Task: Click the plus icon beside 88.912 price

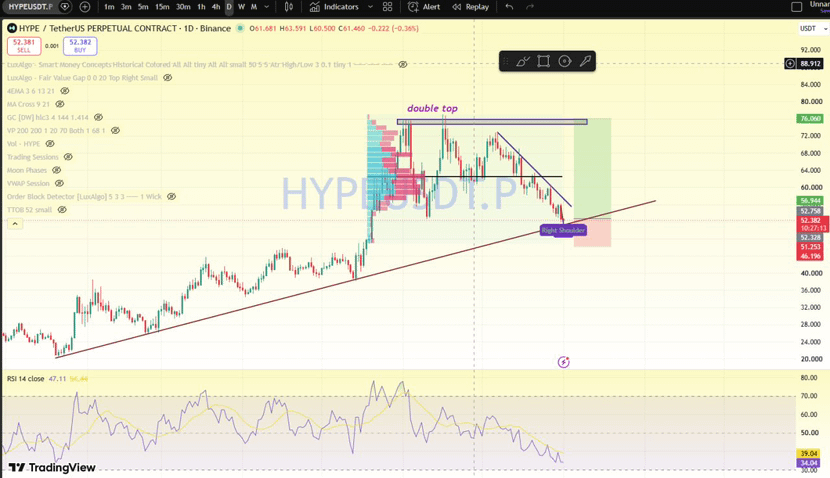Action: tap(790, 64)
